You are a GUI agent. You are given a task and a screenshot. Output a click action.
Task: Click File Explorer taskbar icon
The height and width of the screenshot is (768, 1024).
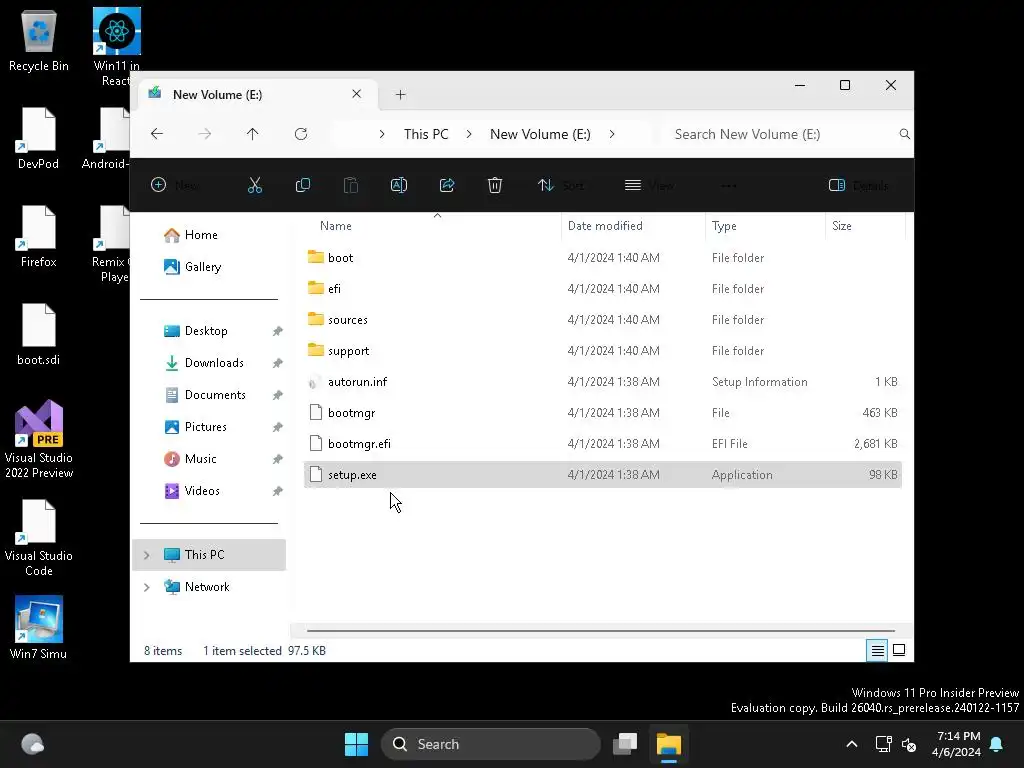(669, 744)
